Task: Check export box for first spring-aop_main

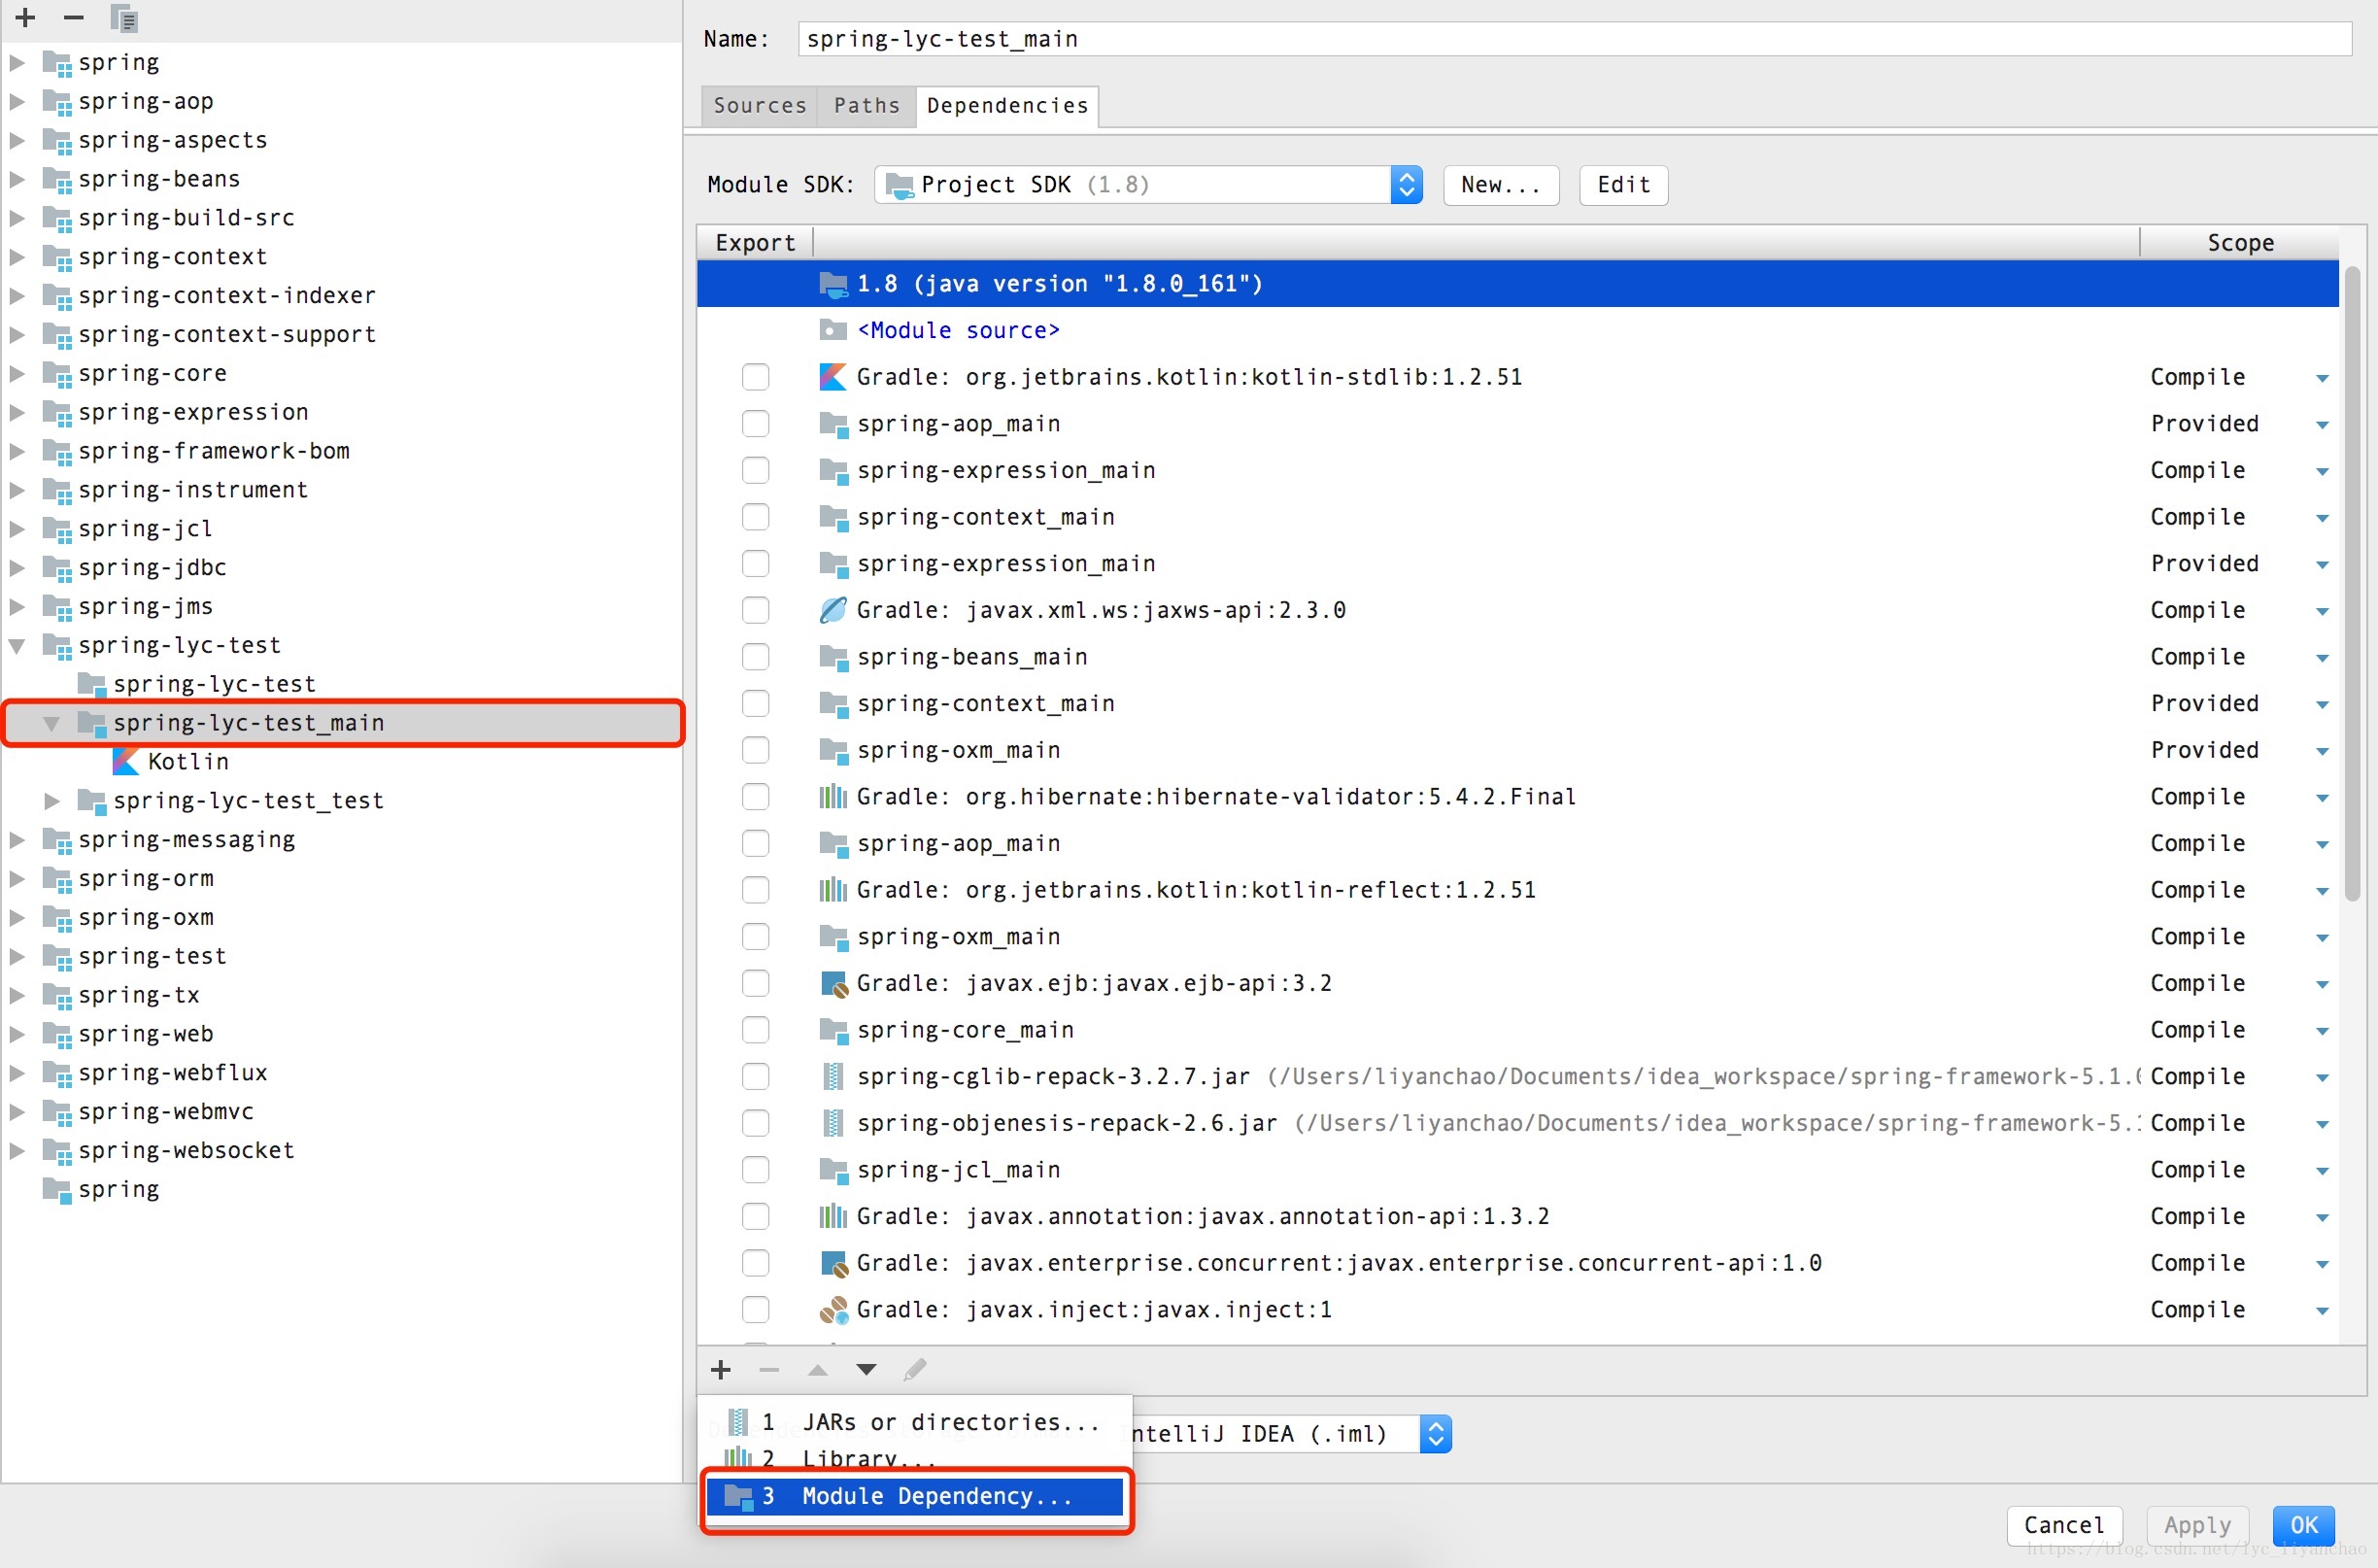Action: pos(756,424)
